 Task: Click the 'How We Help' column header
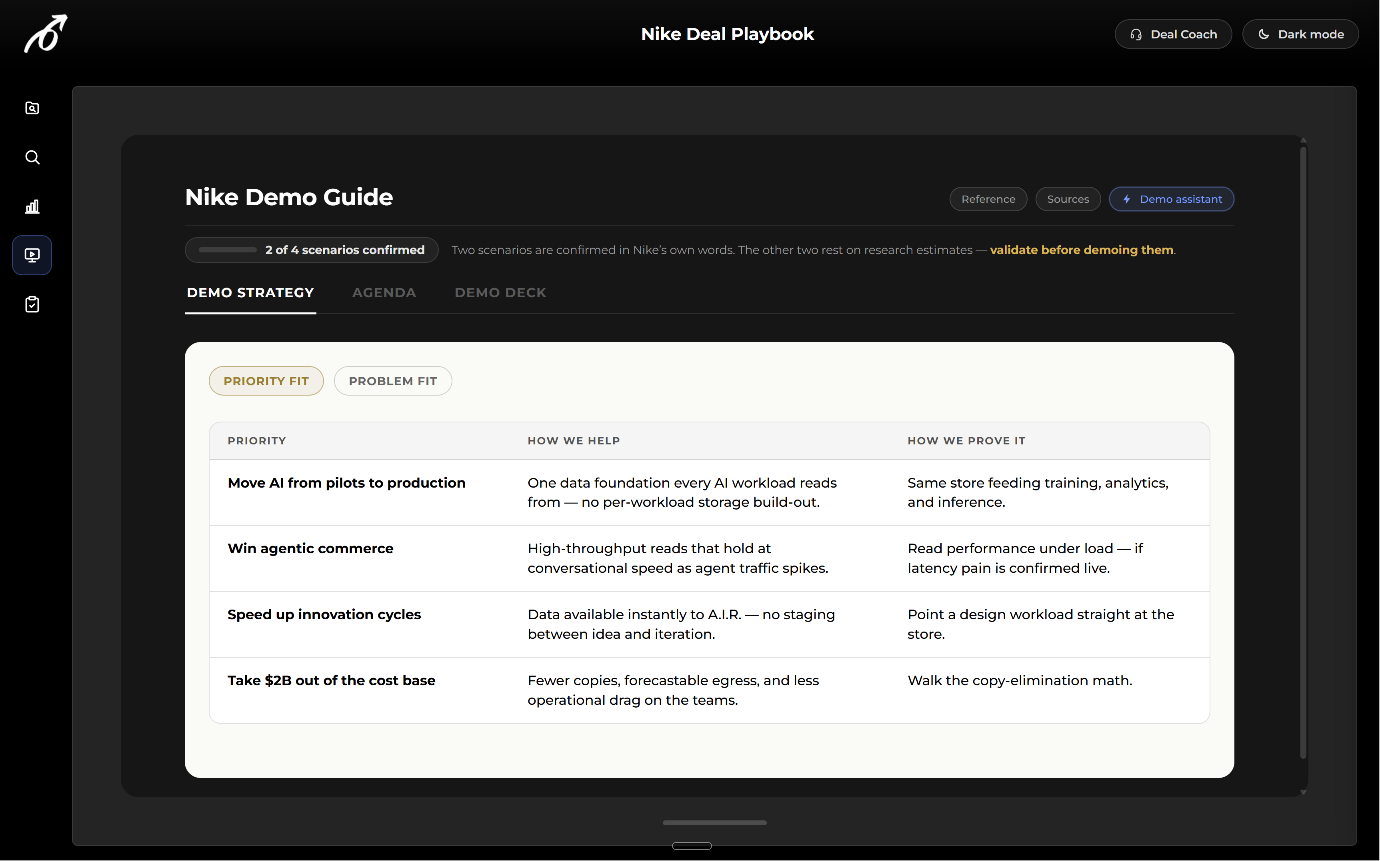(x=574, y=441)
